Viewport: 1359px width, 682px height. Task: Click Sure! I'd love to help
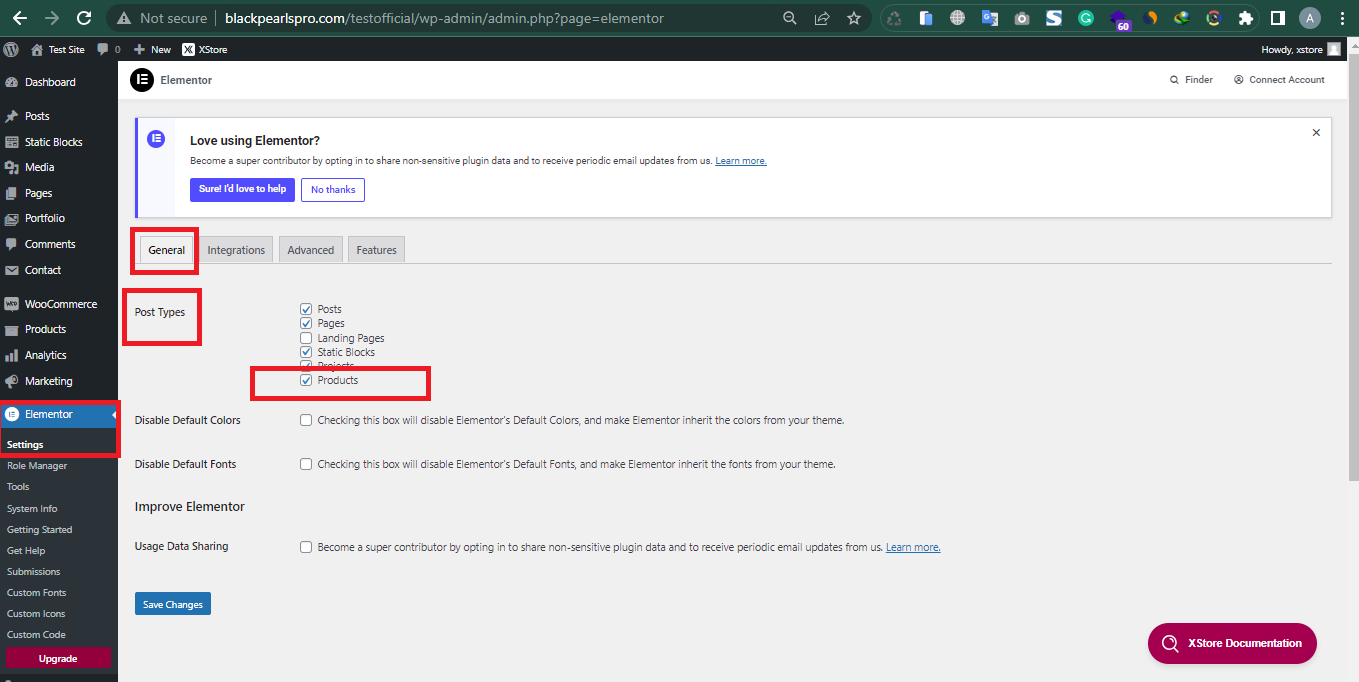[x=242, y=189]
